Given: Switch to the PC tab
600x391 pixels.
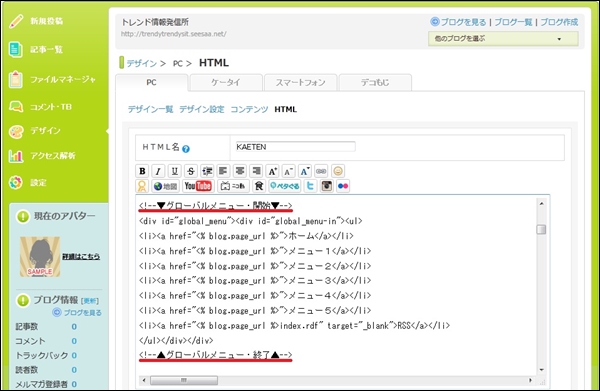Looking at the screenshot, I should point(152,83).
